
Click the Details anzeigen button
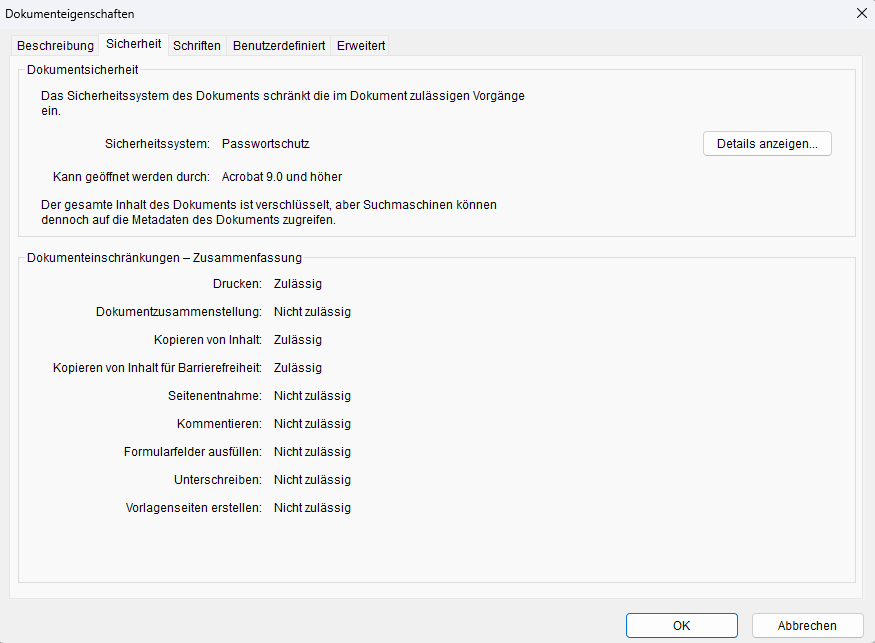point(767,144)
